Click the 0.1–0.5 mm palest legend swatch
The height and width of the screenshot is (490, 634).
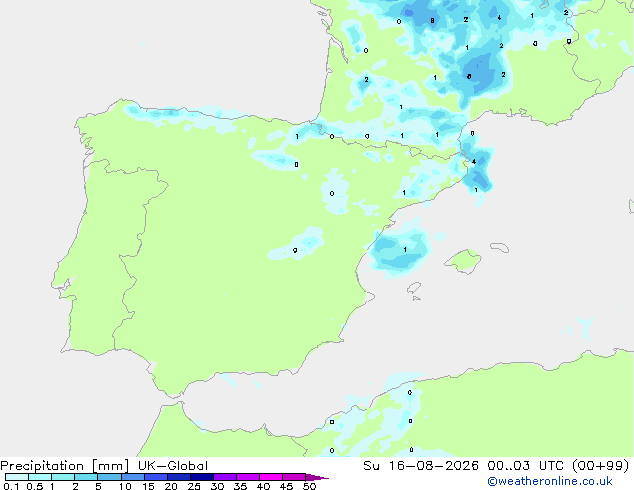click(x=17, y=477)
